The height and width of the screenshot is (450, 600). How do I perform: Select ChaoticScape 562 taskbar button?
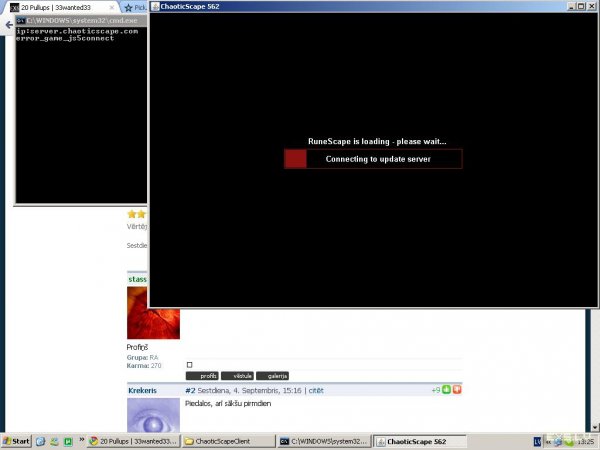419,441
